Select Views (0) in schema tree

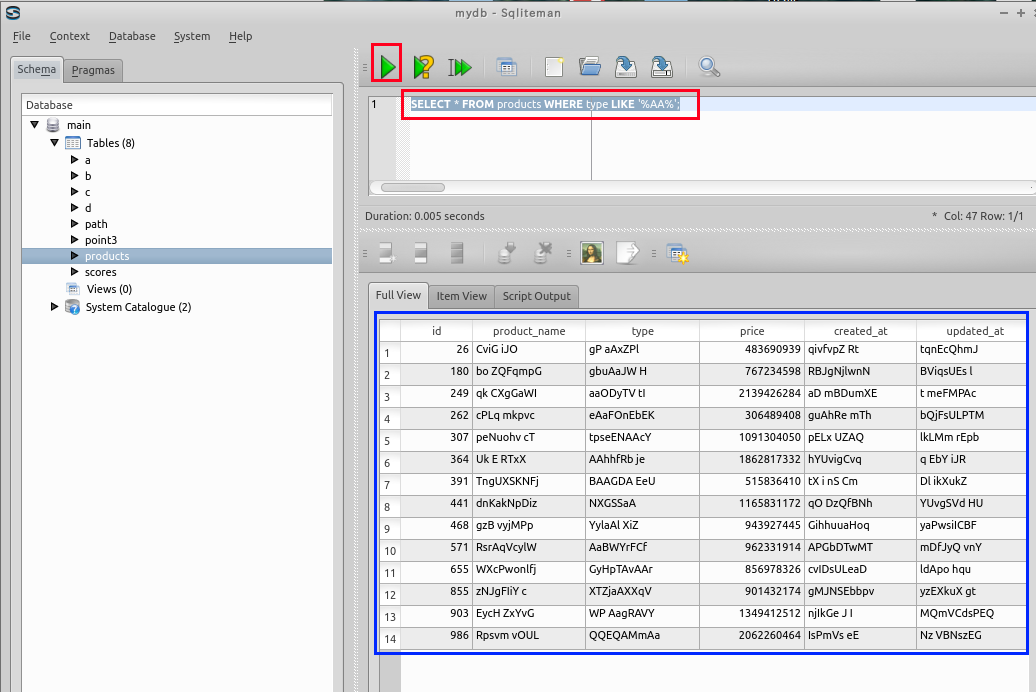[x=110, y=289]
